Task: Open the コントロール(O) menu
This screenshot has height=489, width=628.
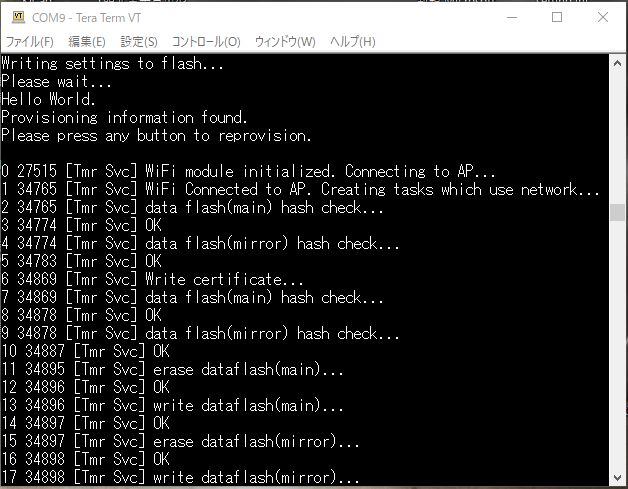Action: 206,42
